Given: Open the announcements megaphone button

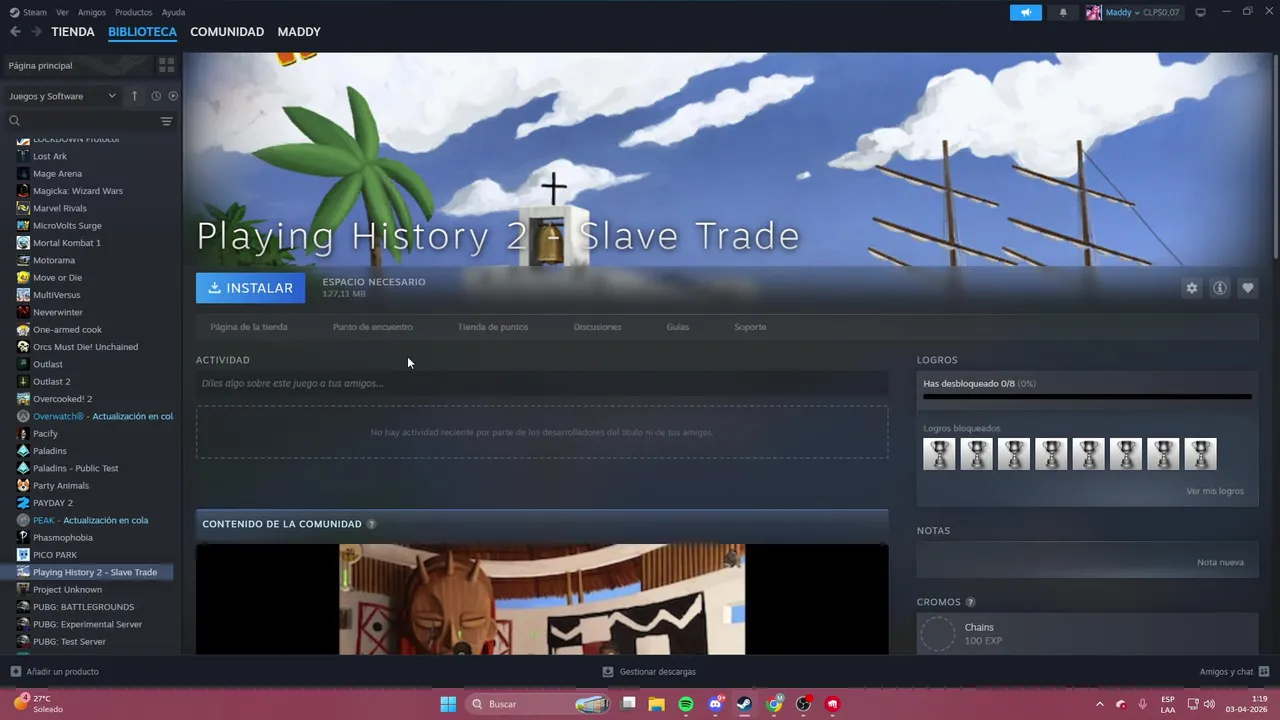Looking at the screenshot, I should [x=1025, y=12].
